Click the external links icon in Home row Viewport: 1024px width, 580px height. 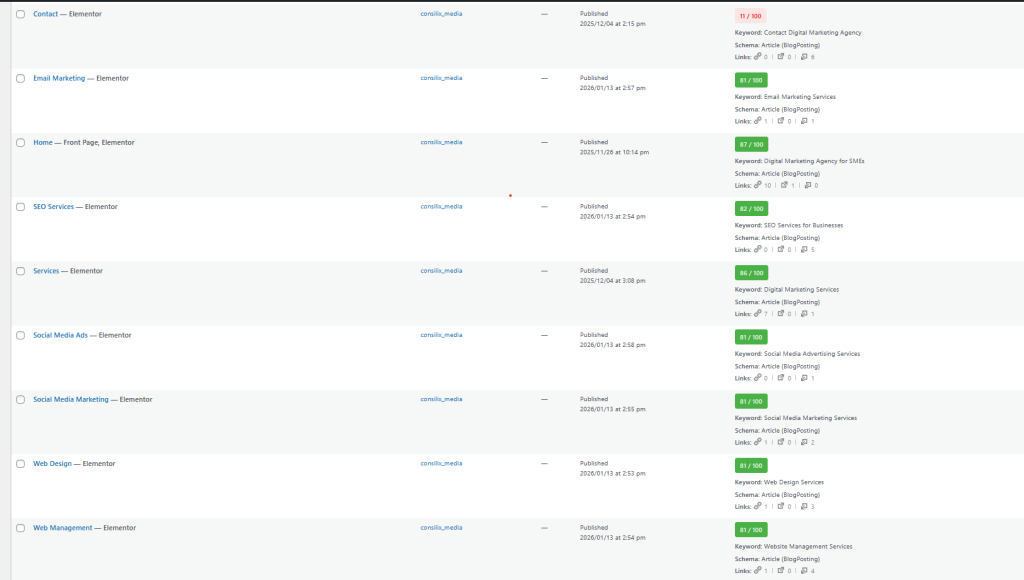(783, 185)
